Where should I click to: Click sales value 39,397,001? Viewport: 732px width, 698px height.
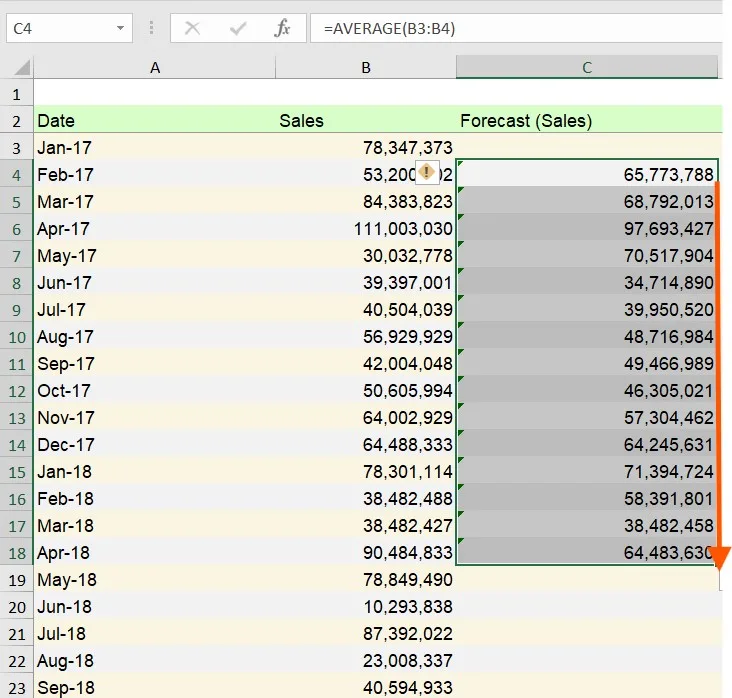point(408,283)
